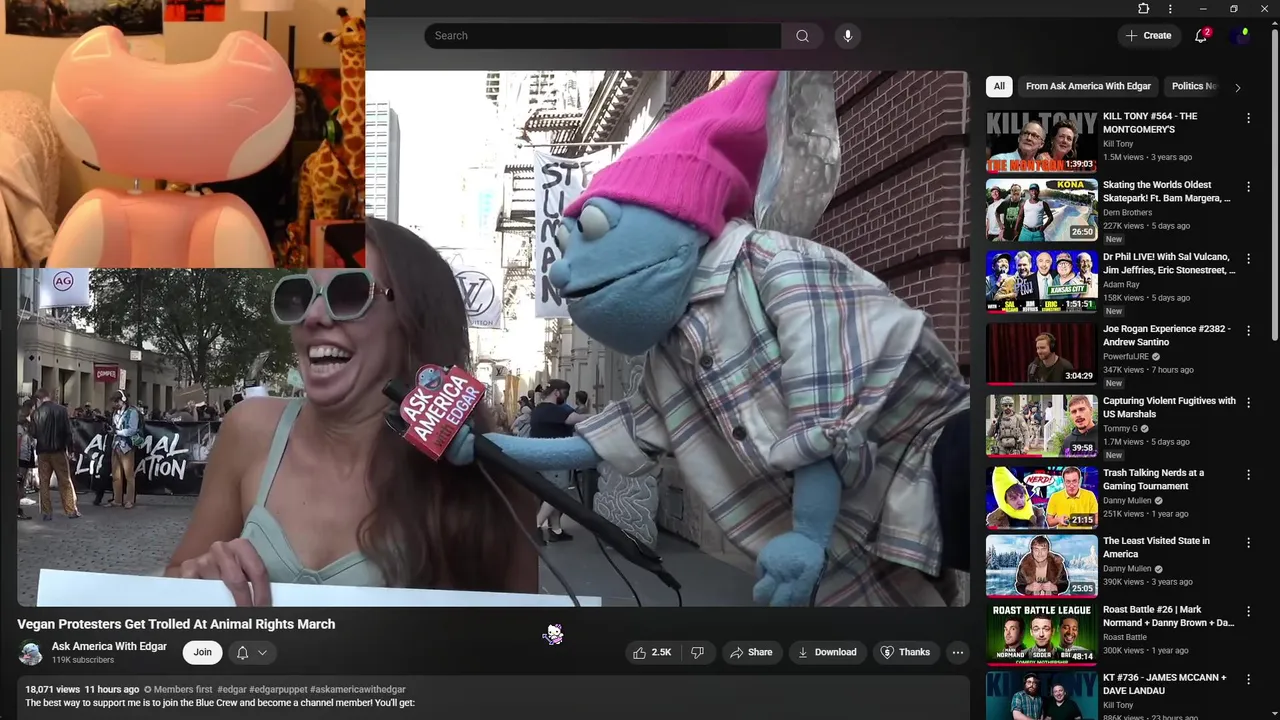Click the search magnifier button

[802, 36]
